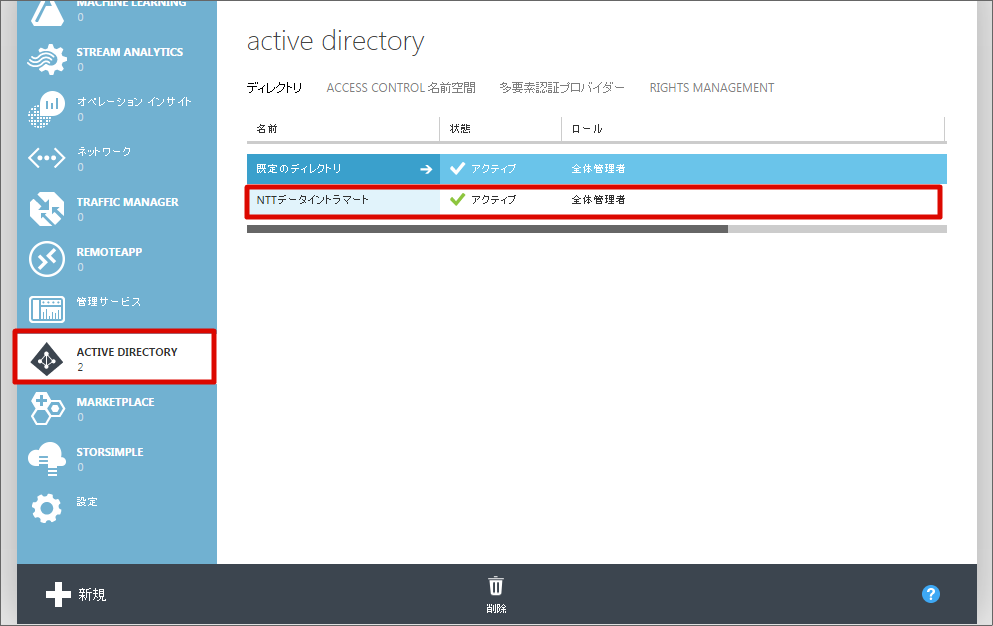Open the Marketplace icon in sidebar
The height and width of the screenshot is (626, 993).
pyautogui.click(x=47, y=409)
